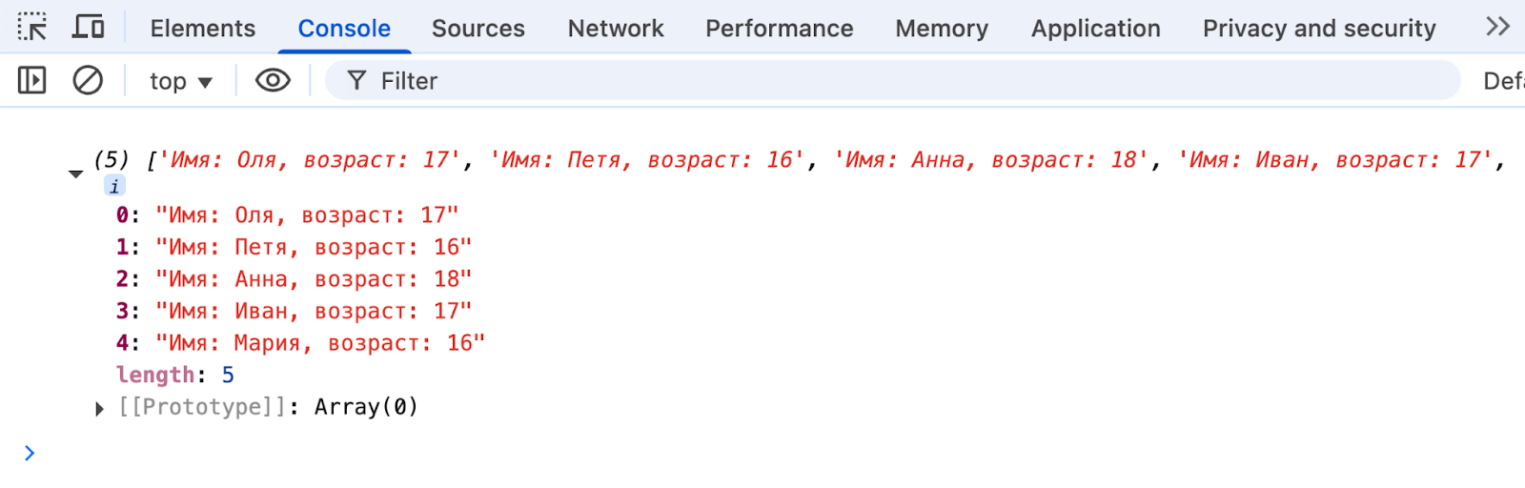
Task: Show more DevTools tabs with double chevron
Action: point(1497,27)
